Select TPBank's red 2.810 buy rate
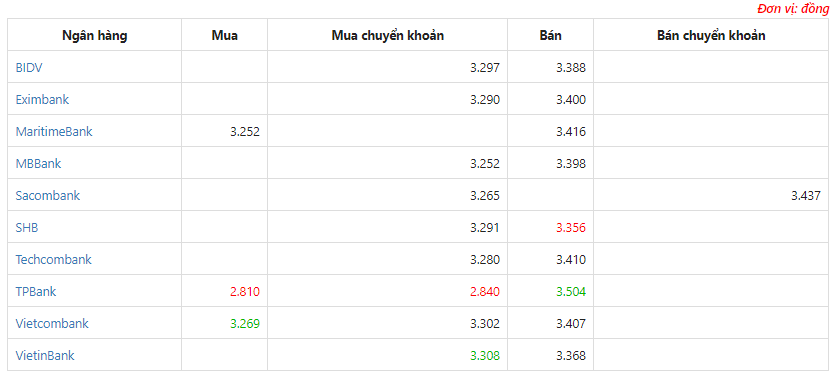840x379 pixels. [245, 292]
